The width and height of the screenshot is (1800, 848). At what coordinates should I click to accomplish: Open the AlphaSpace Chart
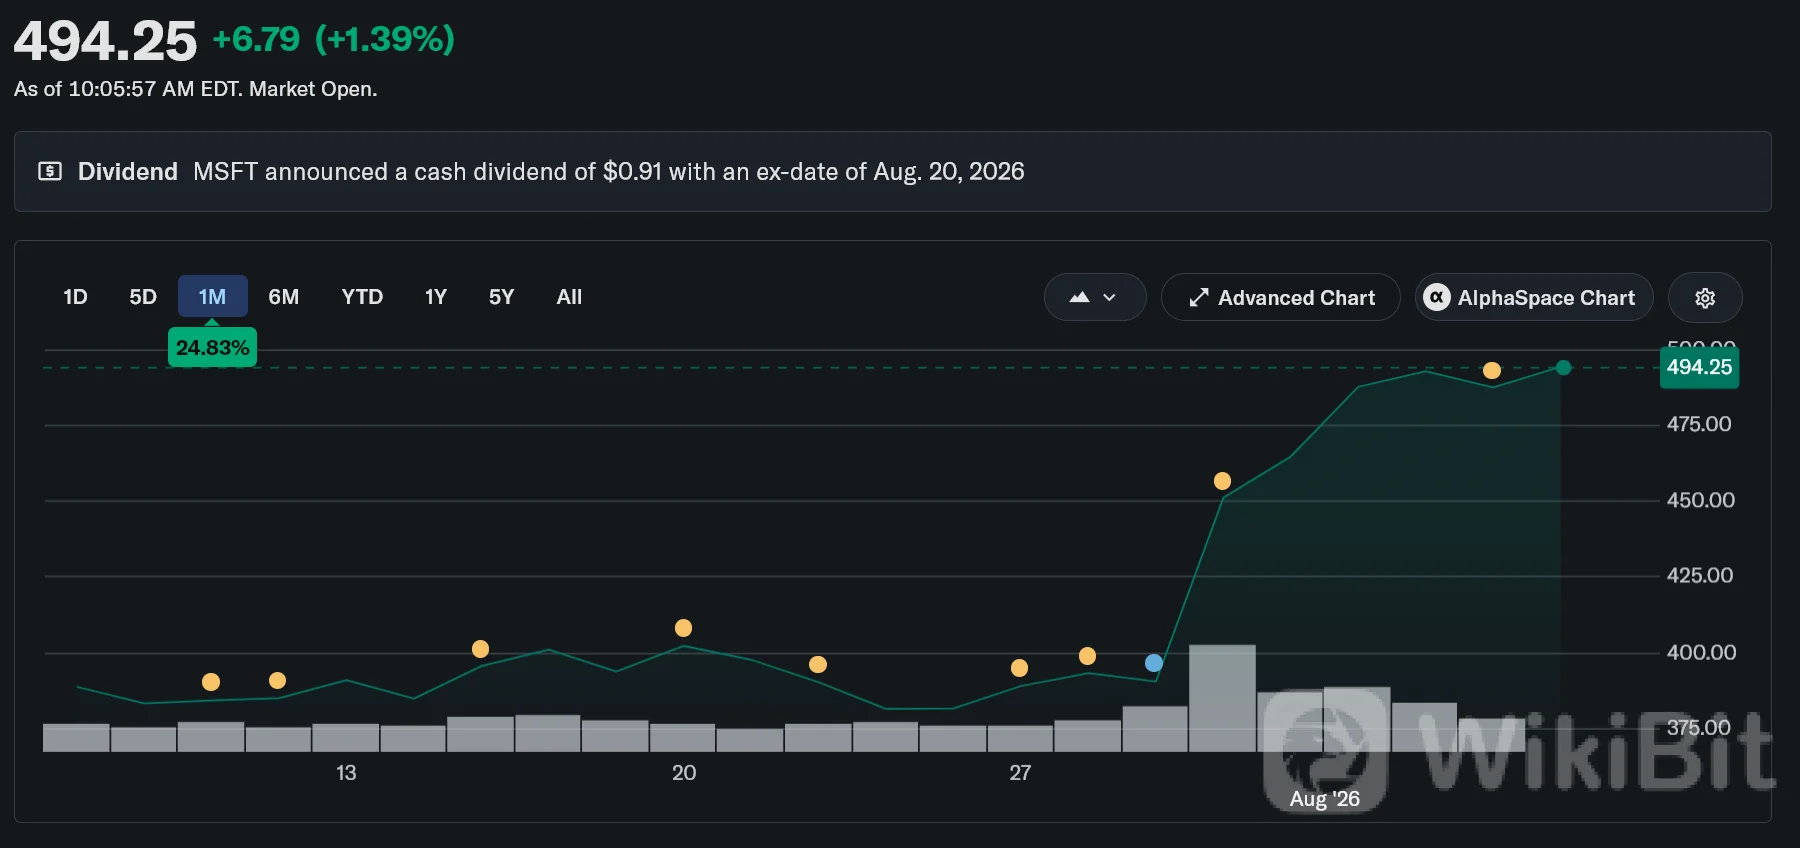[1534, 298]
